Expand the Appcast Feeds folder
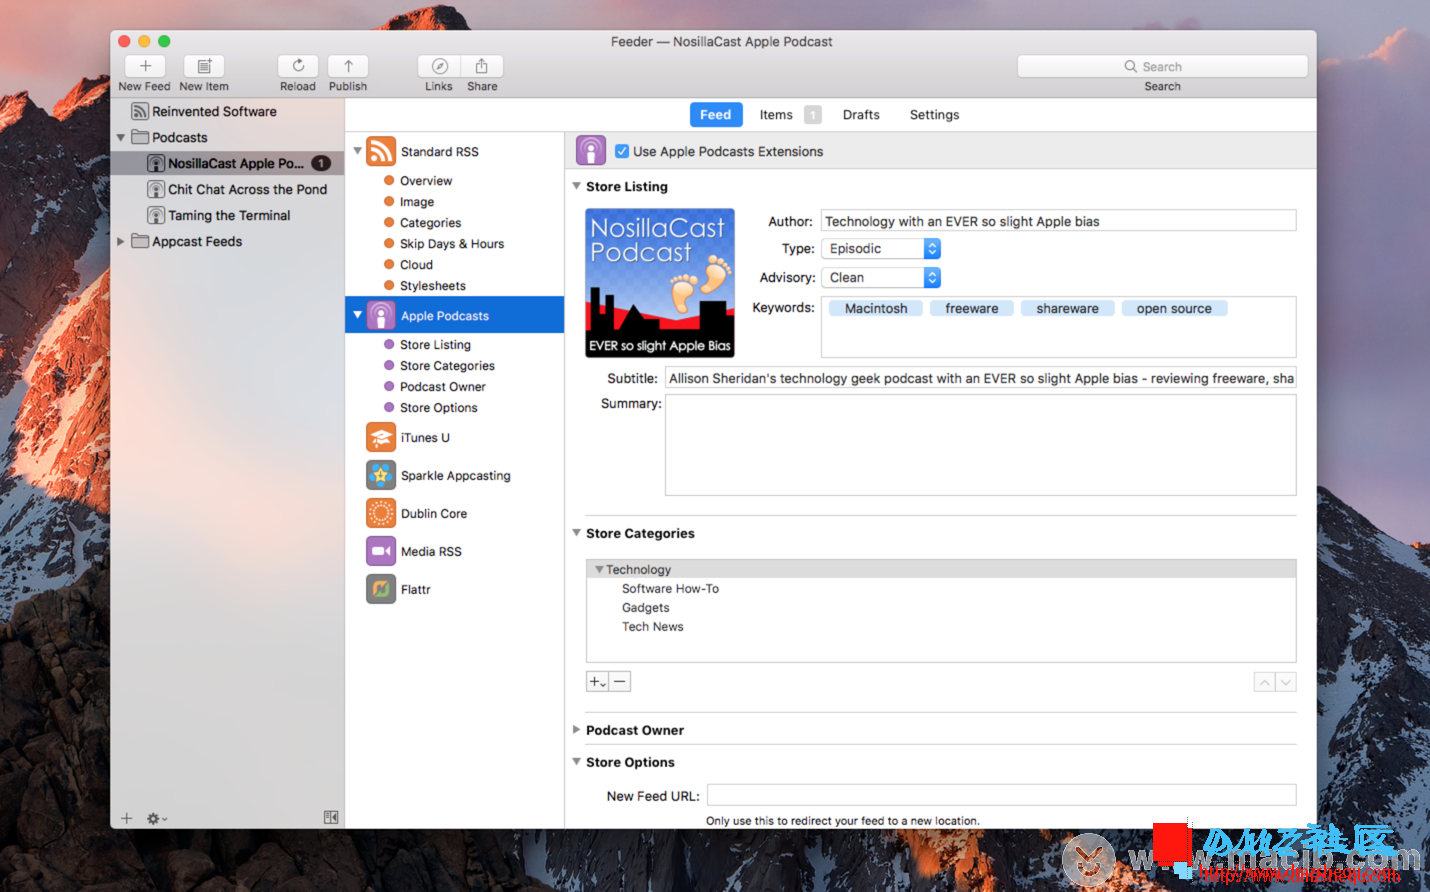Screen dimensions: 1430x892 click(x=121, y=241)
